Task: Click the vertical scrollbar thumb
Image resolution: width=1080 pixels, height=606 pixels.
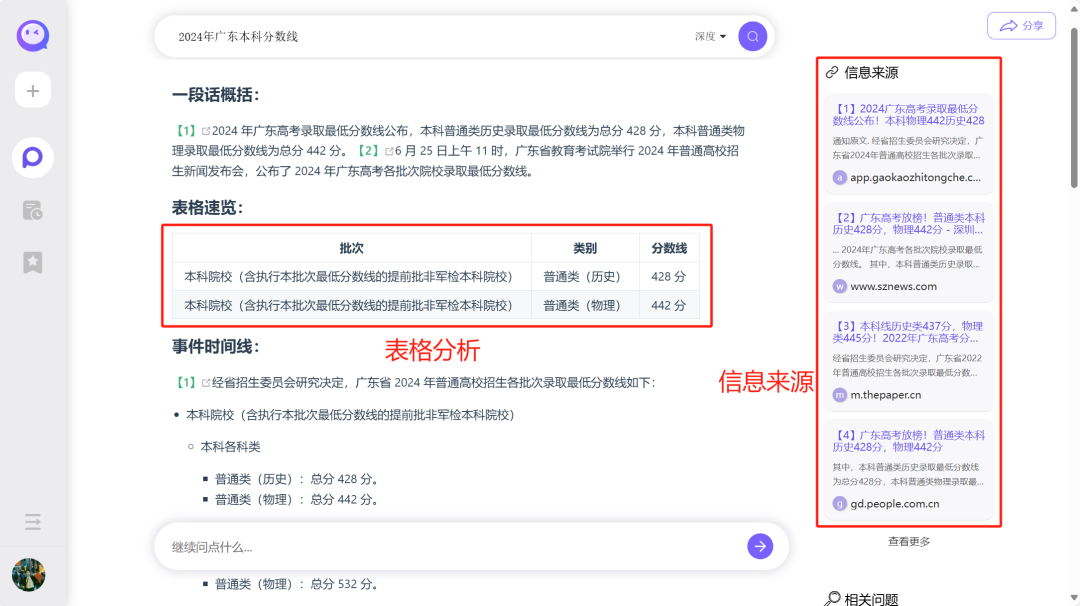Action: (x=1074, y=107)
